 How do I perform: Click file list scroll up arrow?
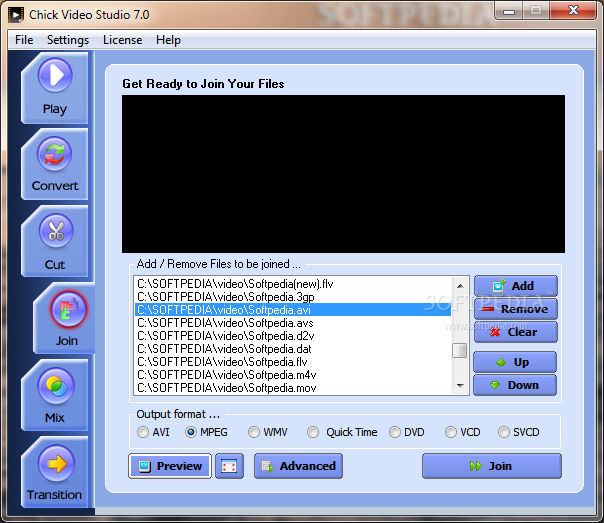pyautogui.click(x=460, y=286)
